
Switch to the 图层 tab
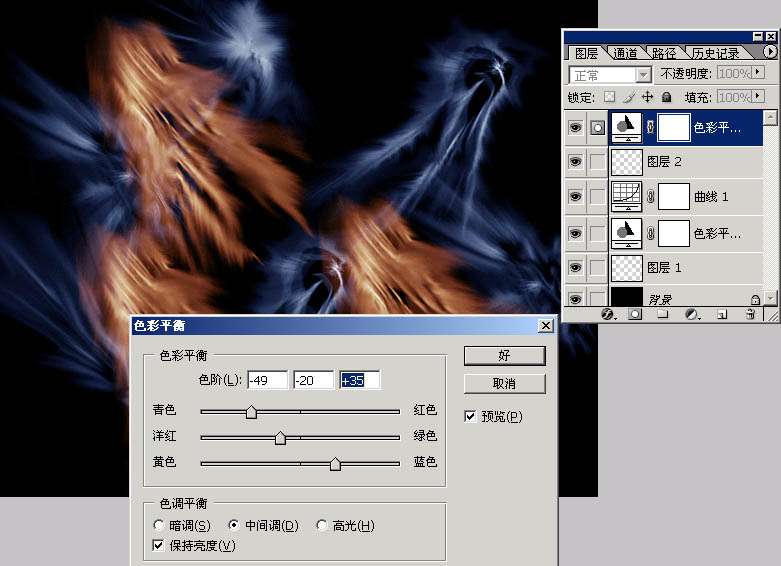click(586, 53)
